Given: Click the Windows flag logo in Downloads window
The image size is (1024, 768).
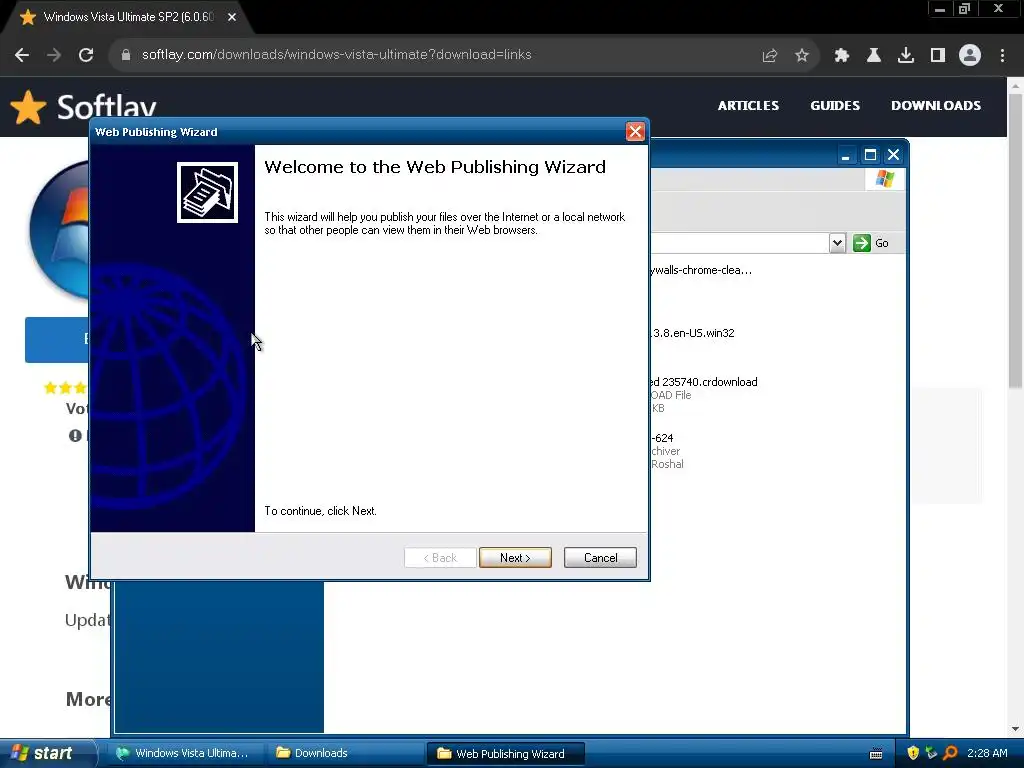Looking at the screenshot, I should [x=885, y=179].
